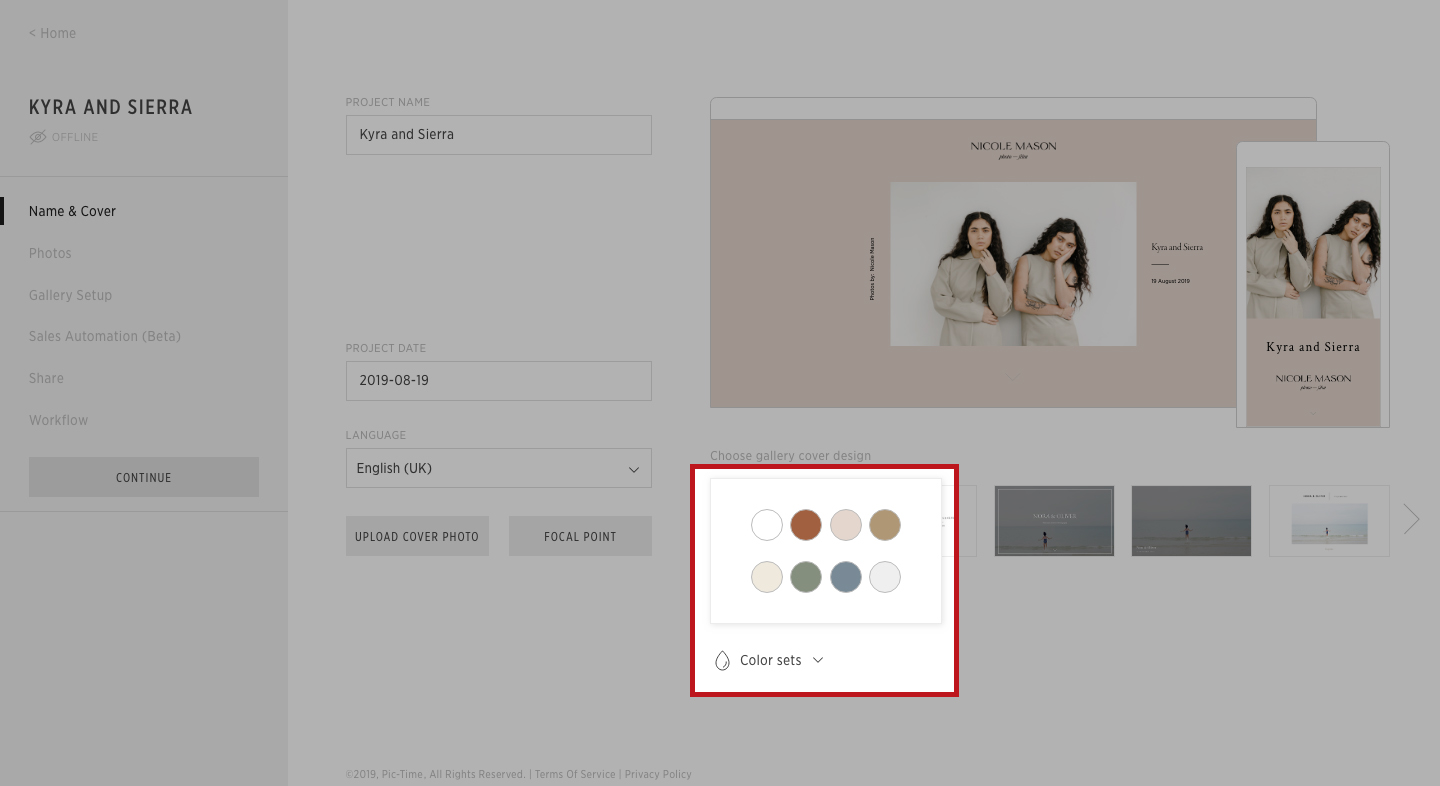
Task: Click the FOCAL POINT button
Action: (x=580, y=536)
